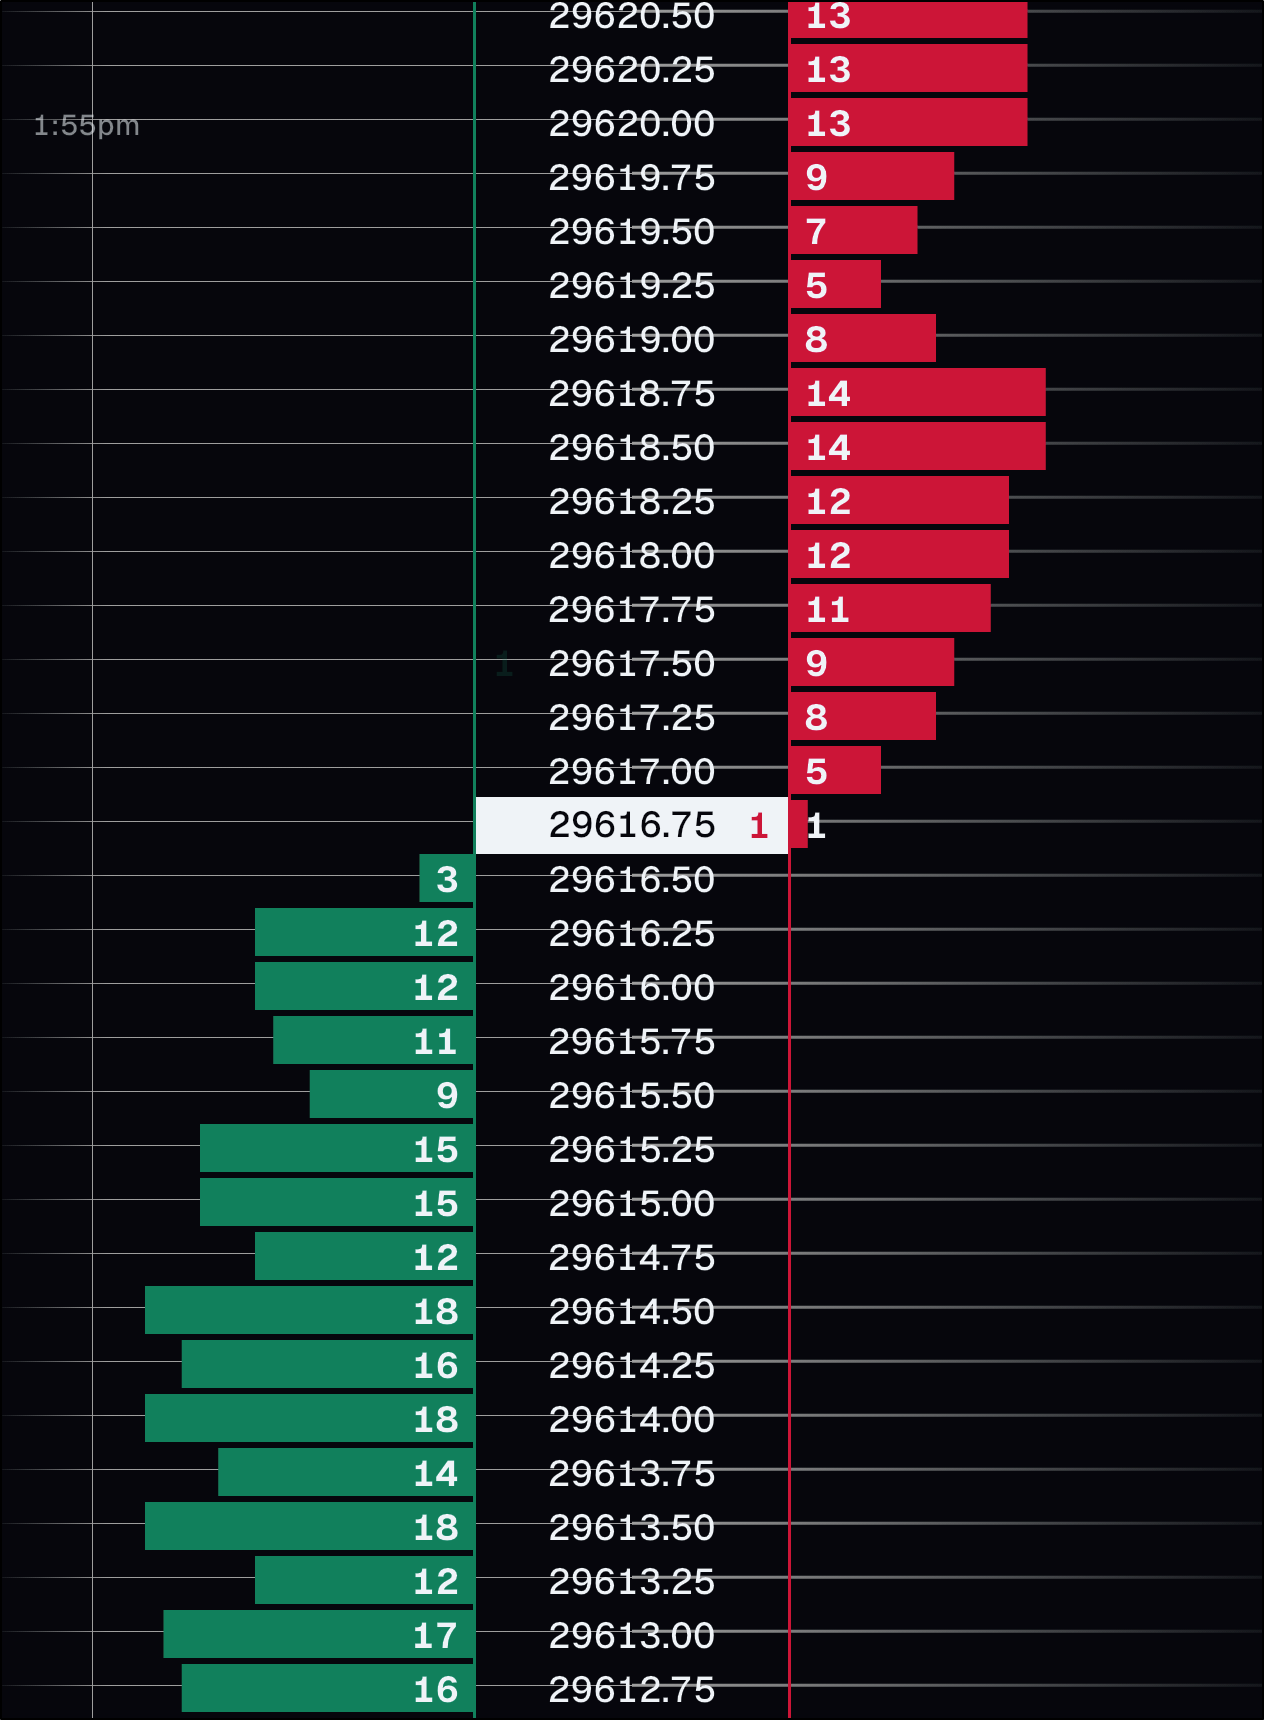
Task: Select price level 29619.25
Action: coord(632,285)
